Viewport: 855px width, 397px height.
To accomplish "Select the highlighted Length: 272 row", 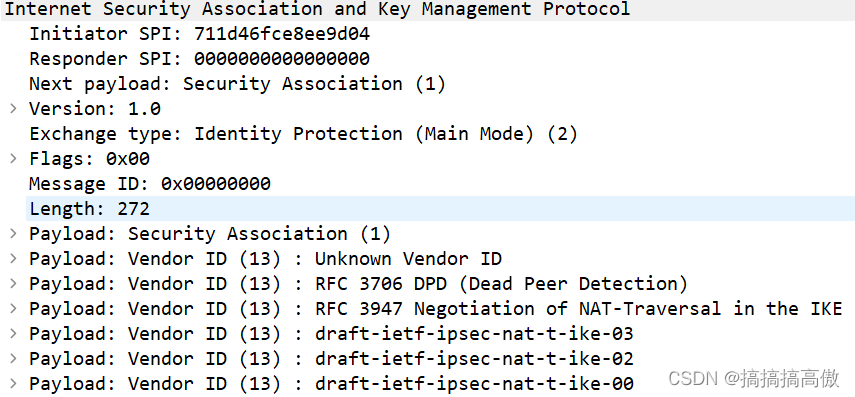I will coord(441,208).
